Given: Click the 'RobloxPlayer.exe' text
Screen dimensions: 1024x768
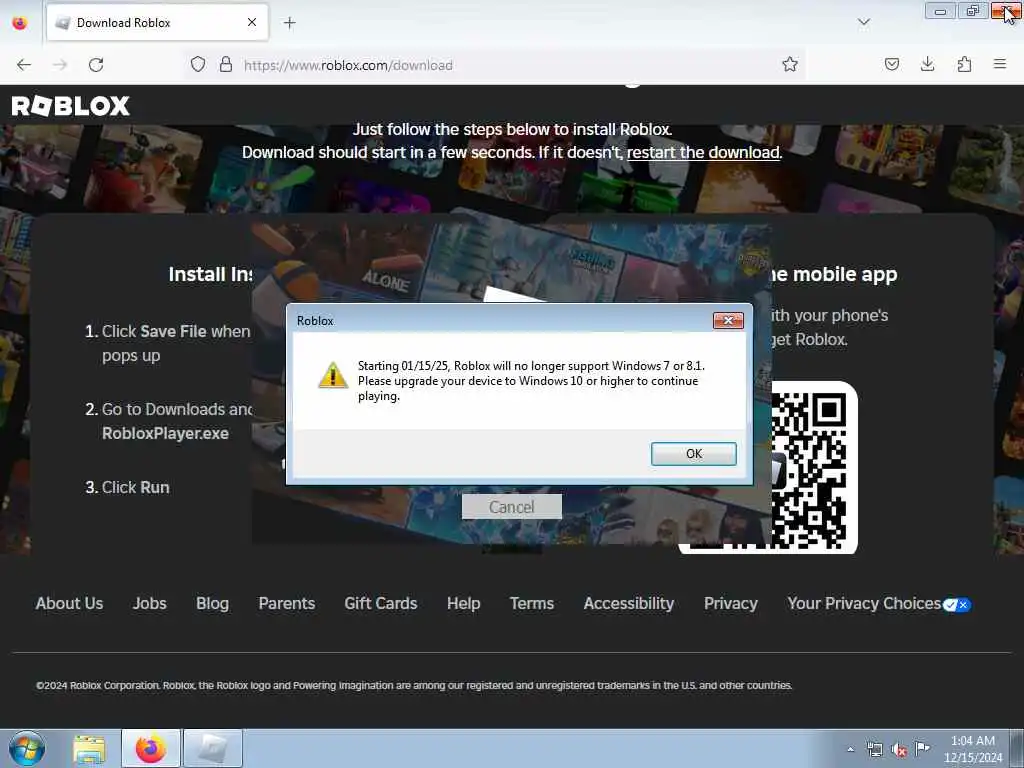Looking at the screenshot, I should click(x=165, y=433).
